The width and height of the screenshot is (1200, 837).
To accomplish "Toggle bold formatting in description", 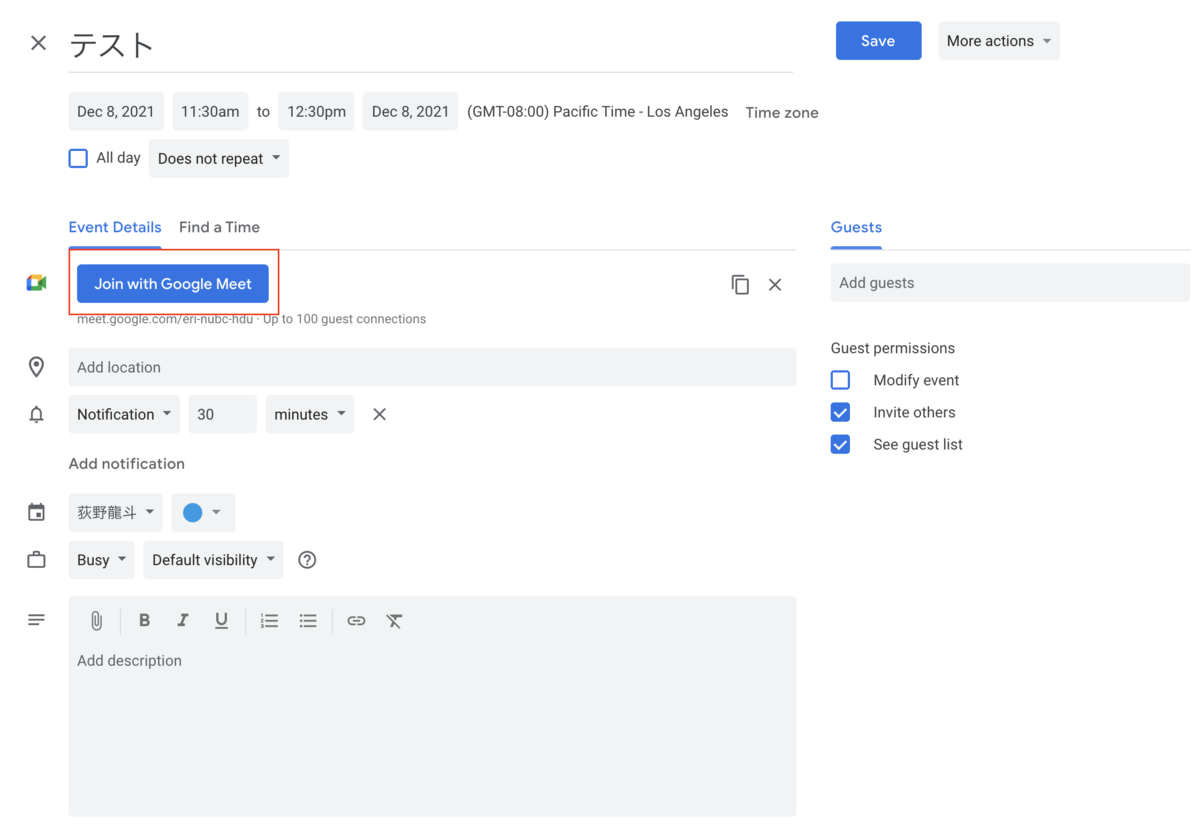I will coord(144,621).
